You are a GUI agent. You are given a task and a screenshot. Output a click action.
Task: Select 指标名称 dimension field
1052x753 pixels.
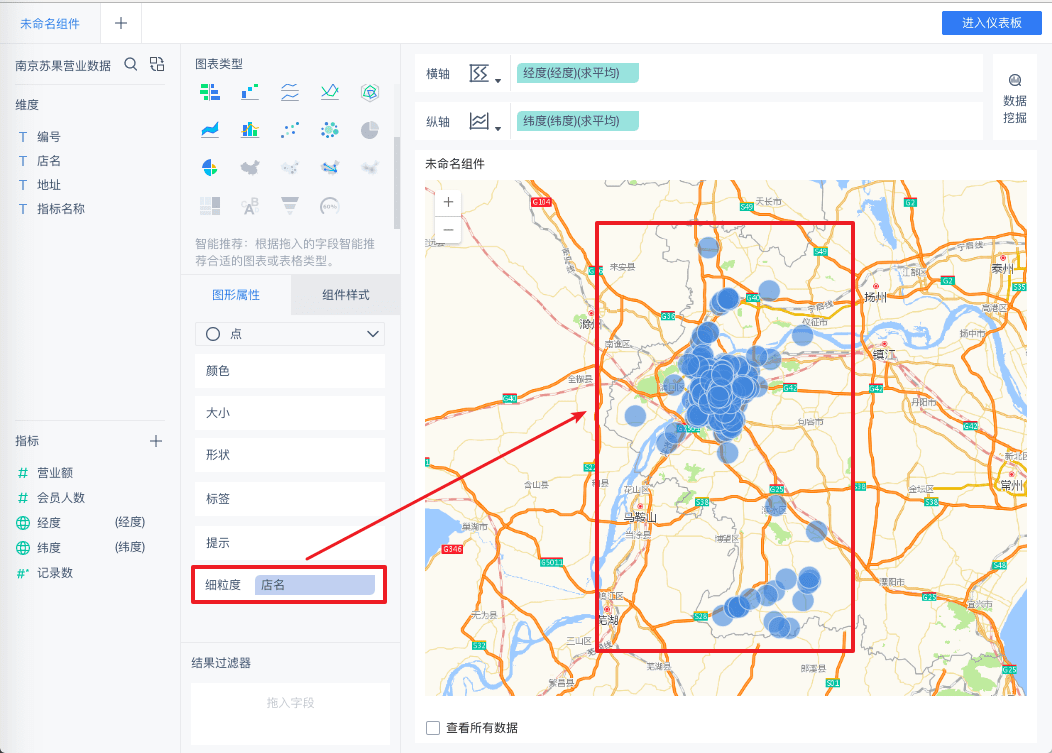click(x=60, y=209)
